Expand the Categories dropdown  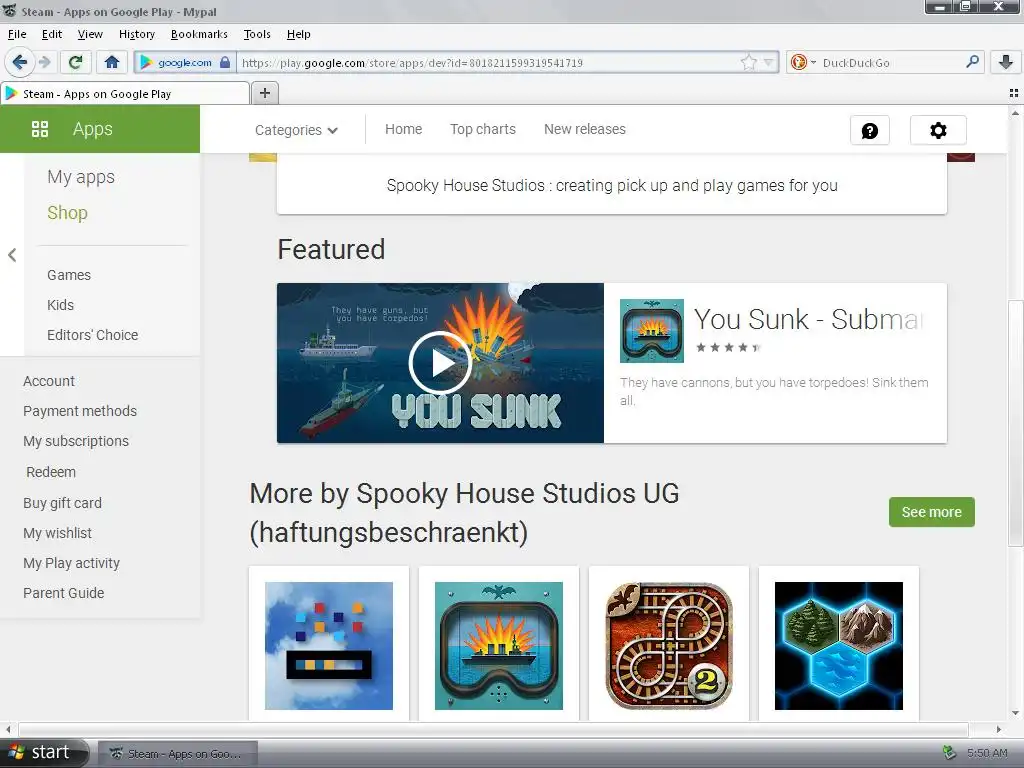[296, 130]
